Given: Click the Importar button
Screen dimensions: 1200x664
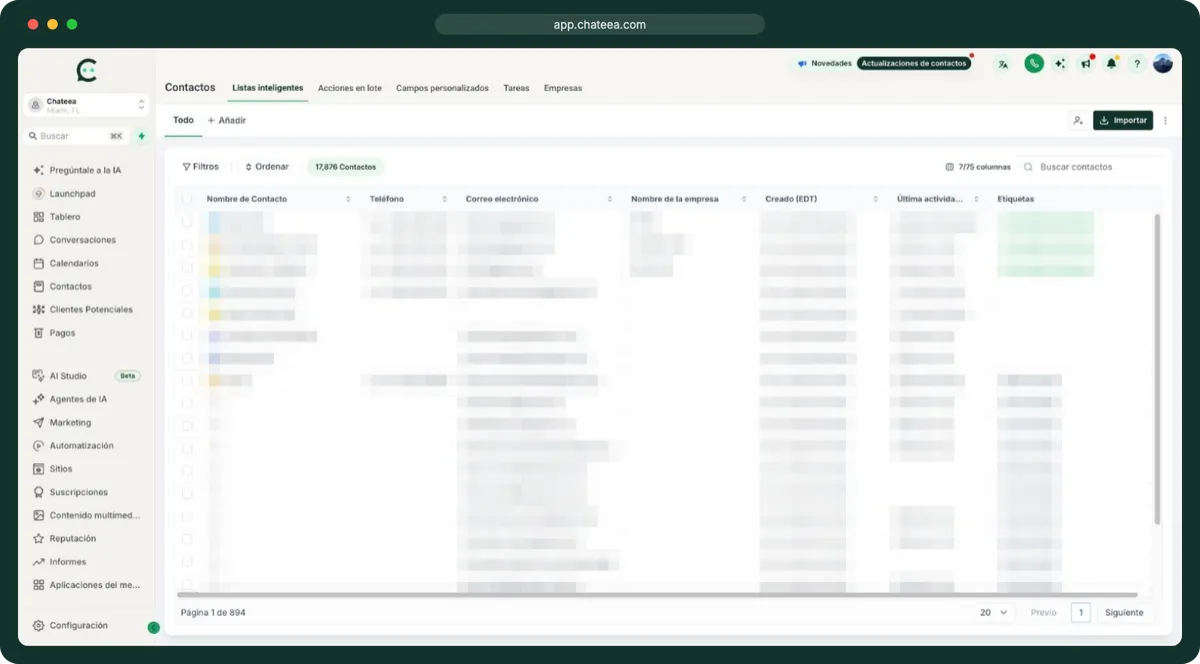Looking at the screenshot, I should point(1123,120).
